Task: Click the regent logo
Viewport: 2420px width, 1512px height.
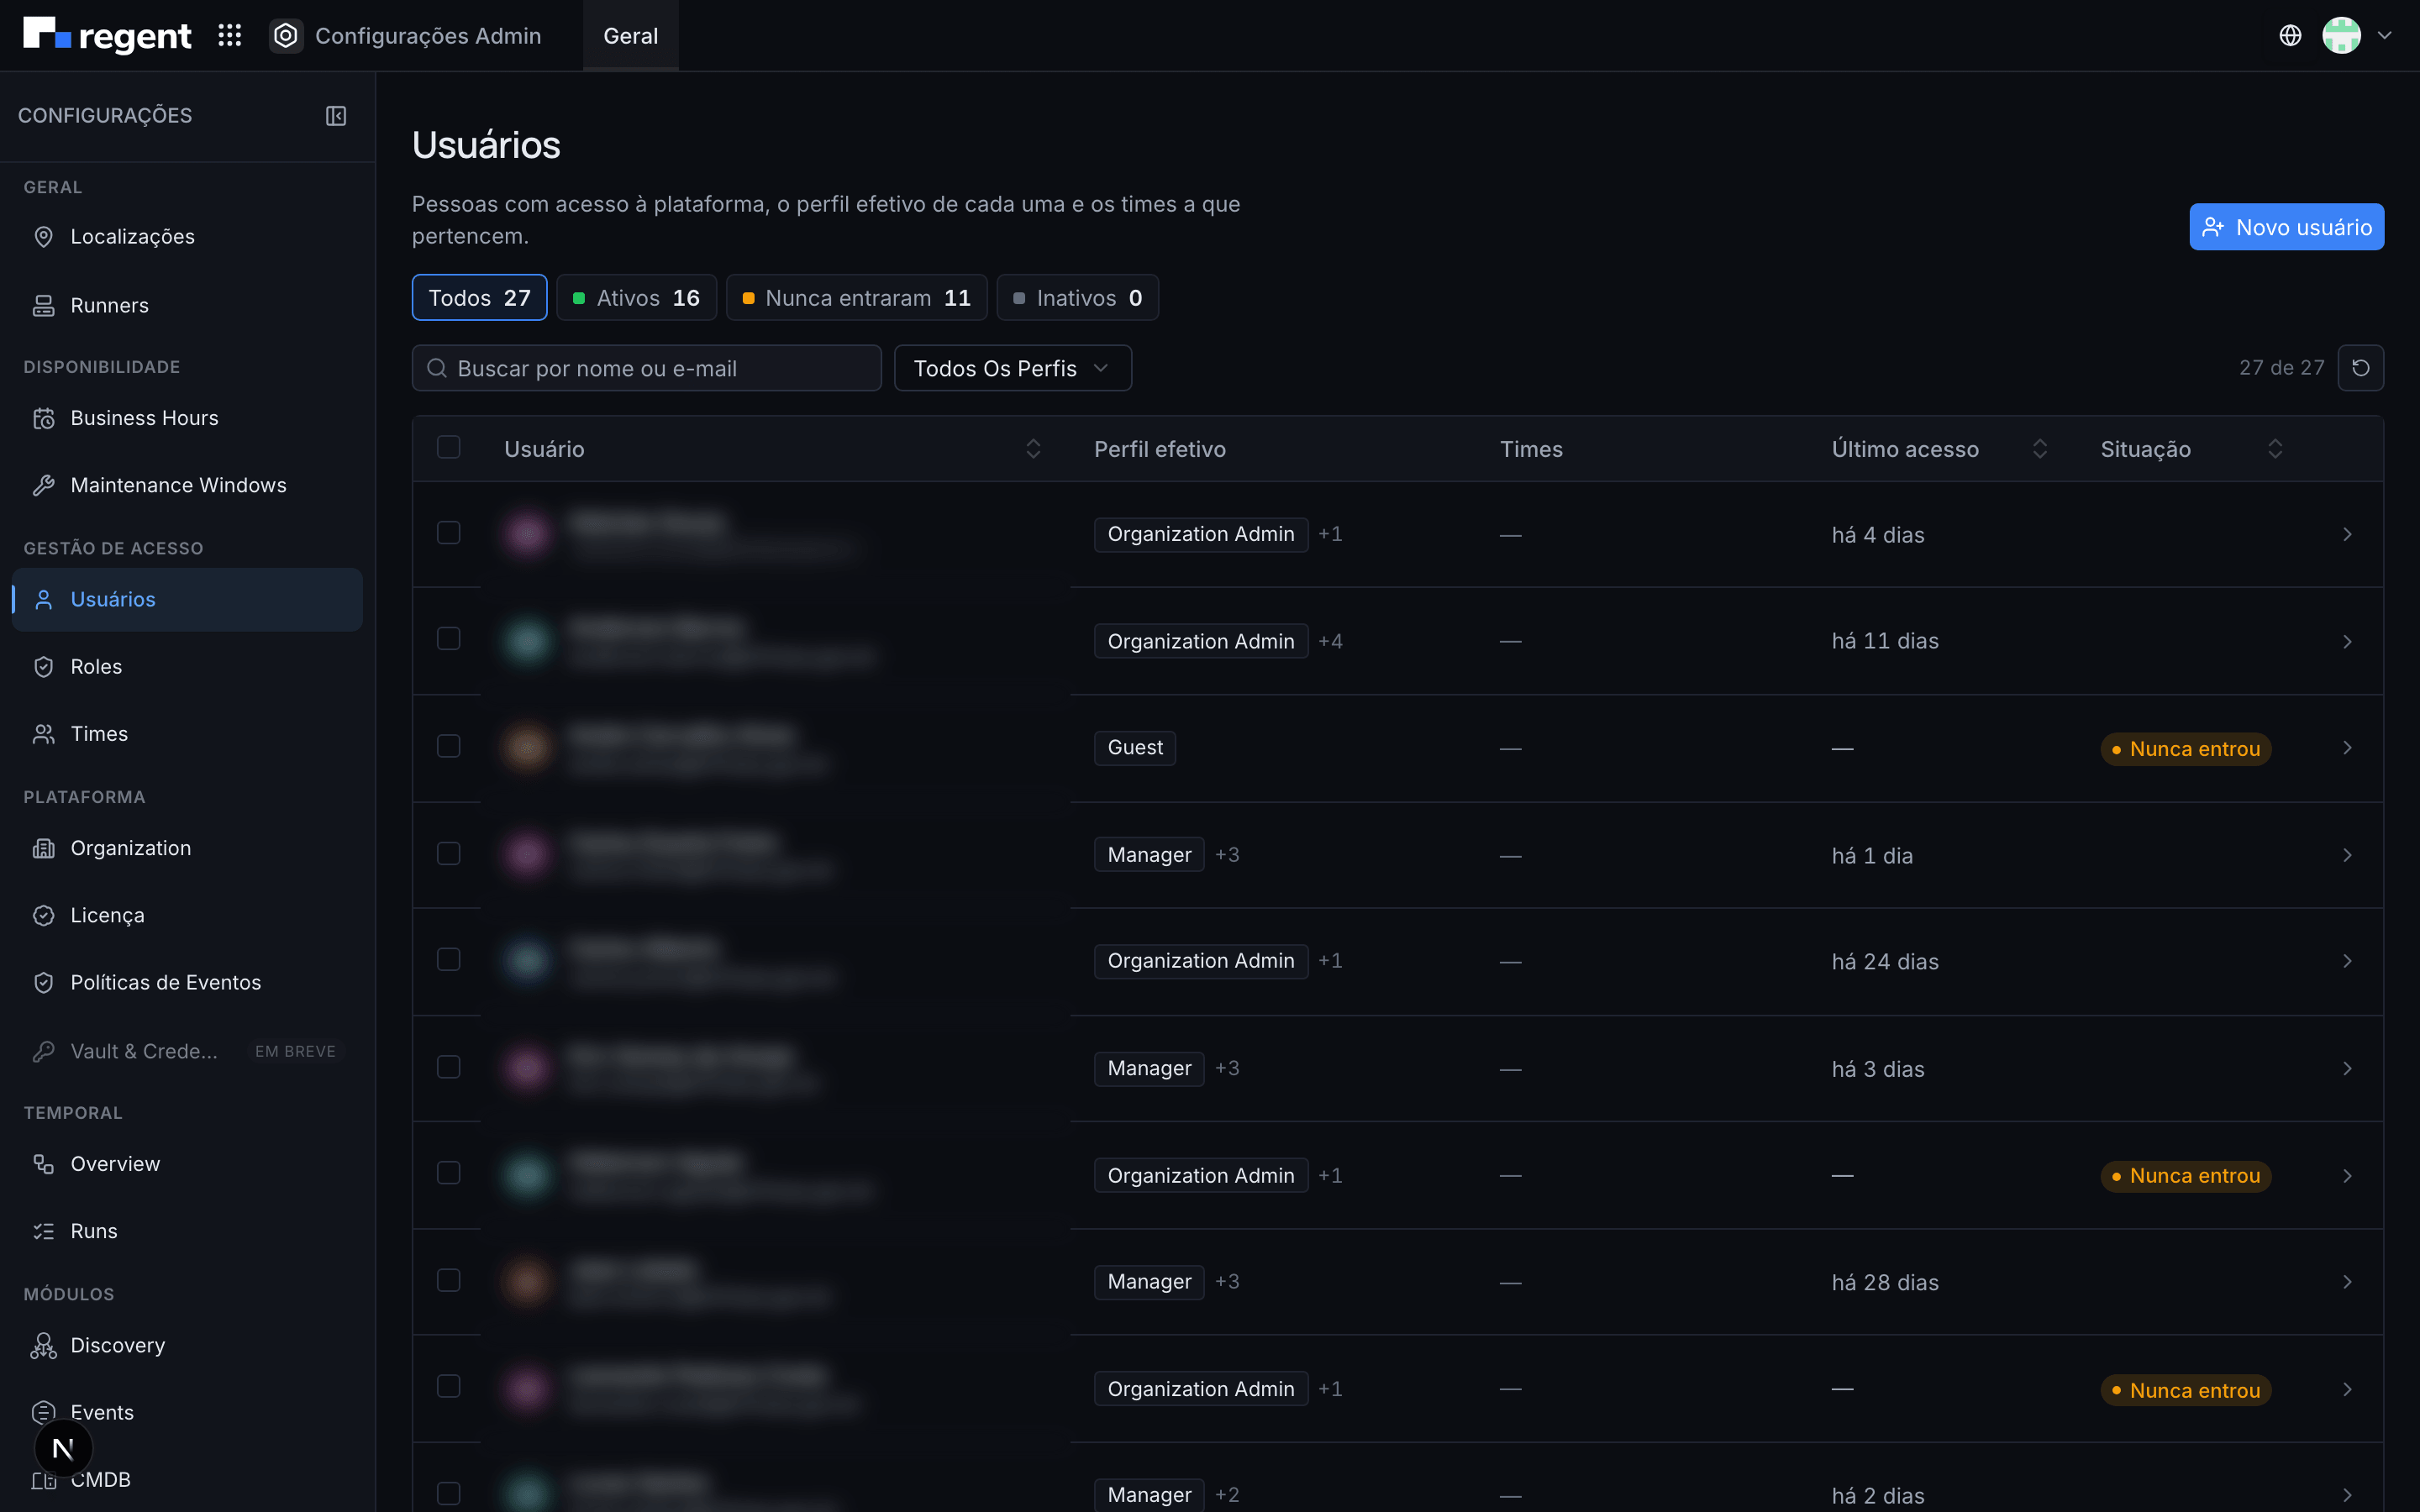Action: [x=107, y=36]
